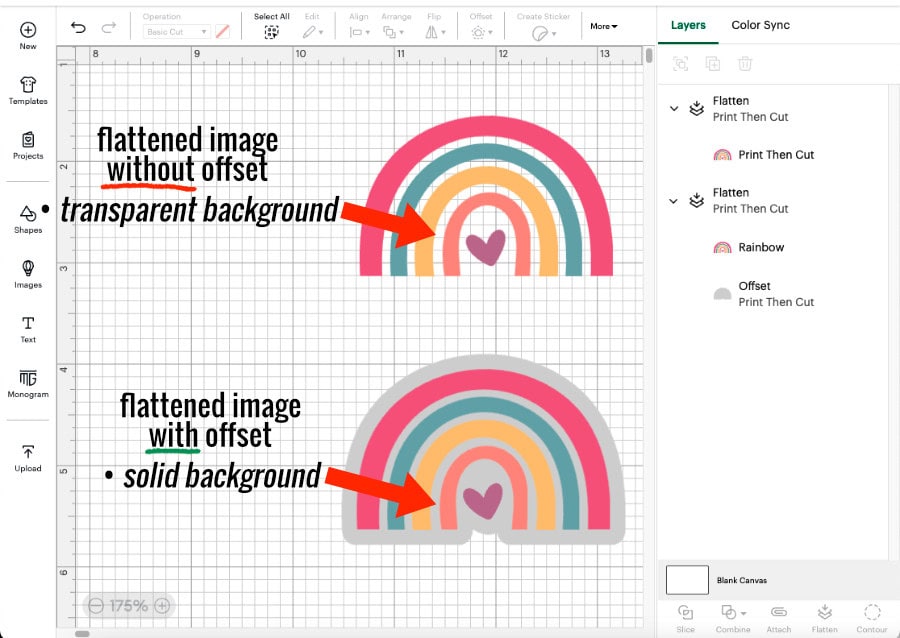
Task: Open Templates in the left sidebar
Action: point(28,91)
